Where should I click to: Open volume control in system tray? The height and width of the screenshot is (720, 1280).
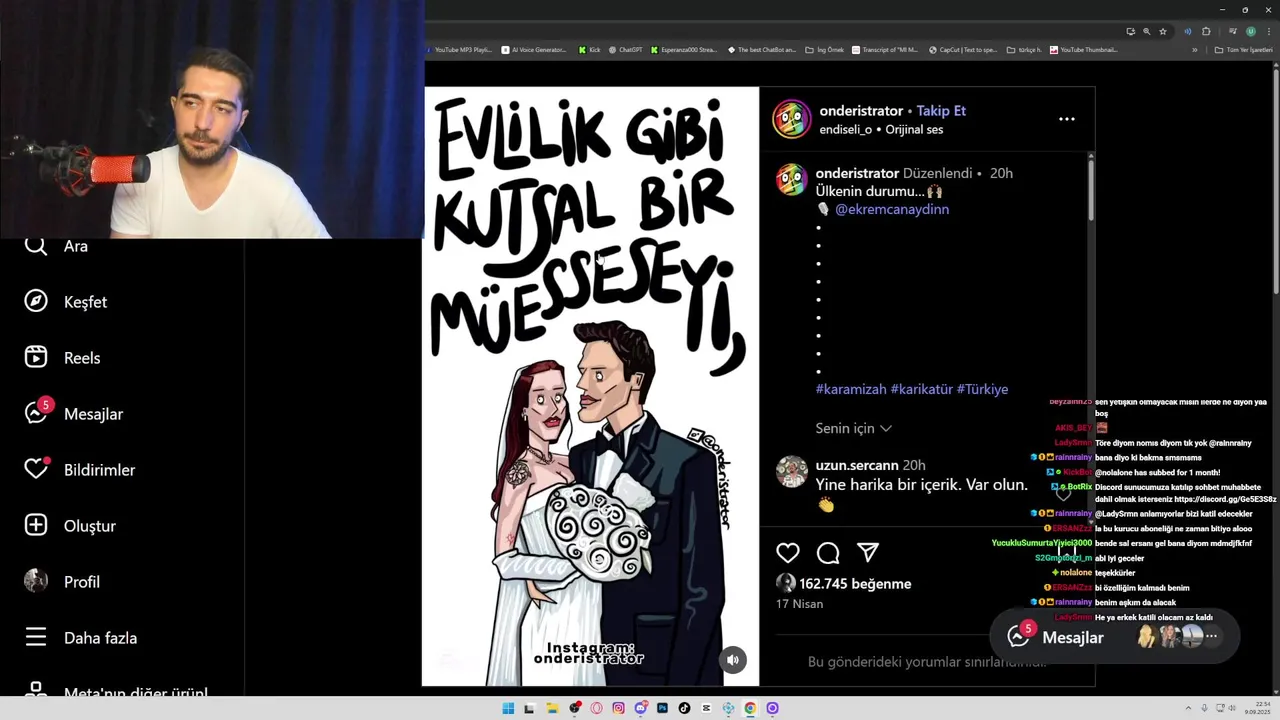1232,708
